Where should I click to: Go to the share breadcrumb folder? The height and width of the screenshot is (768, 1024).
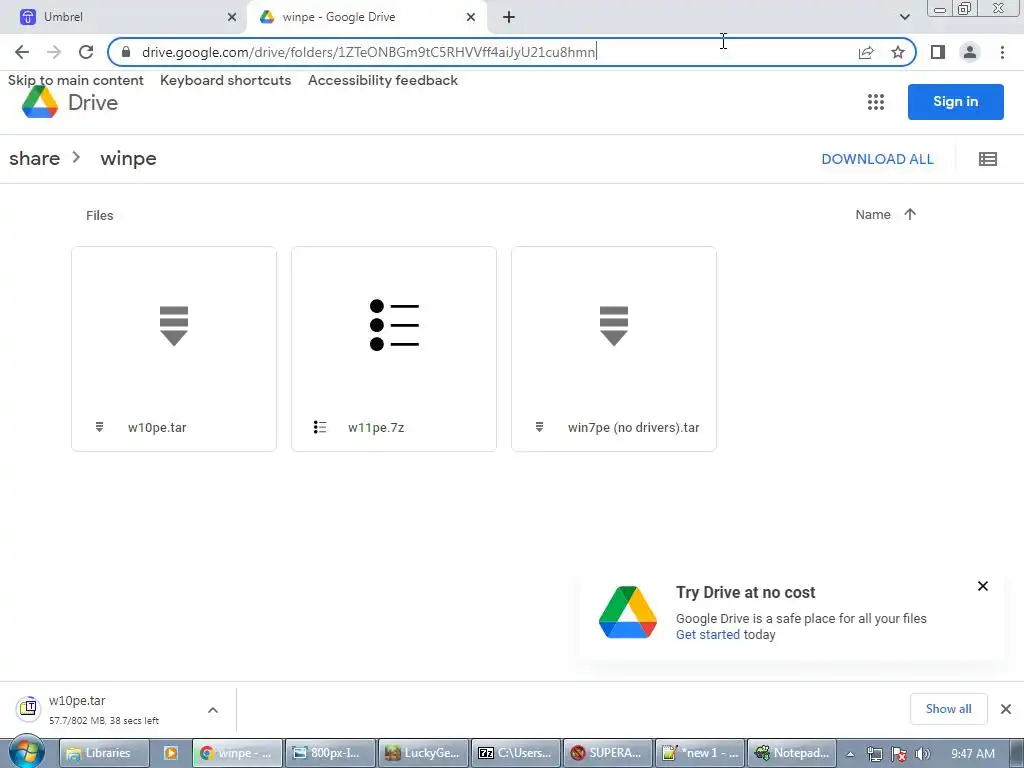click(35, 159)
